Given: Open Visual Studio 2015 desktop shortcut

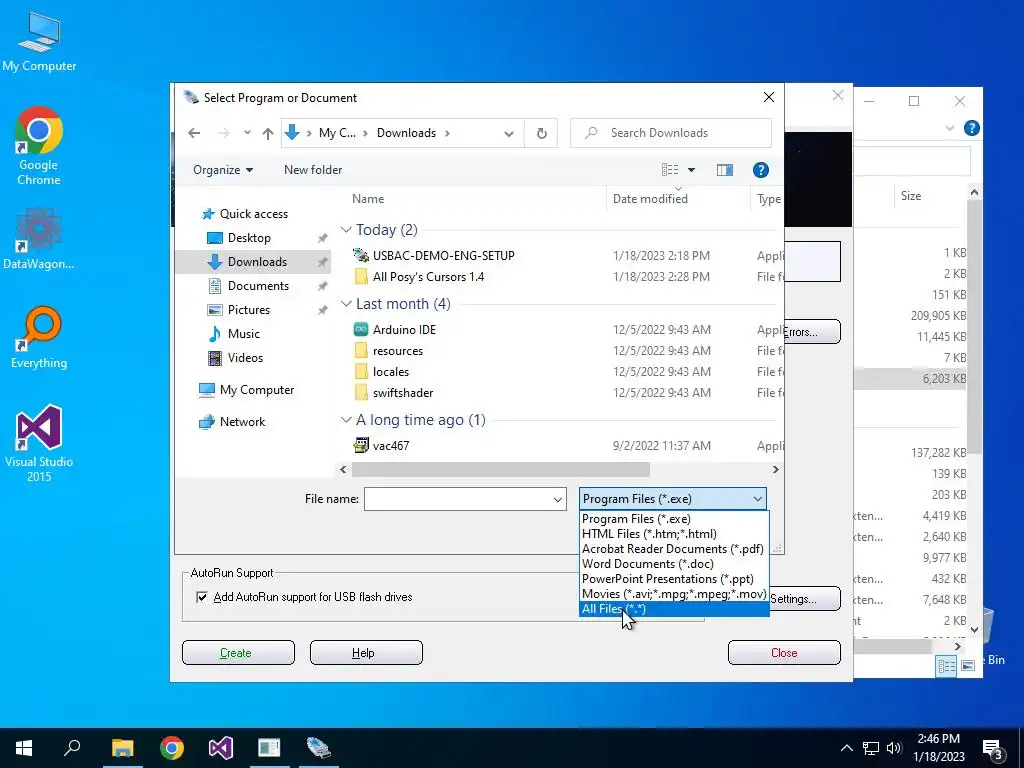Looking at the screenshot, I should click(39, 443).
